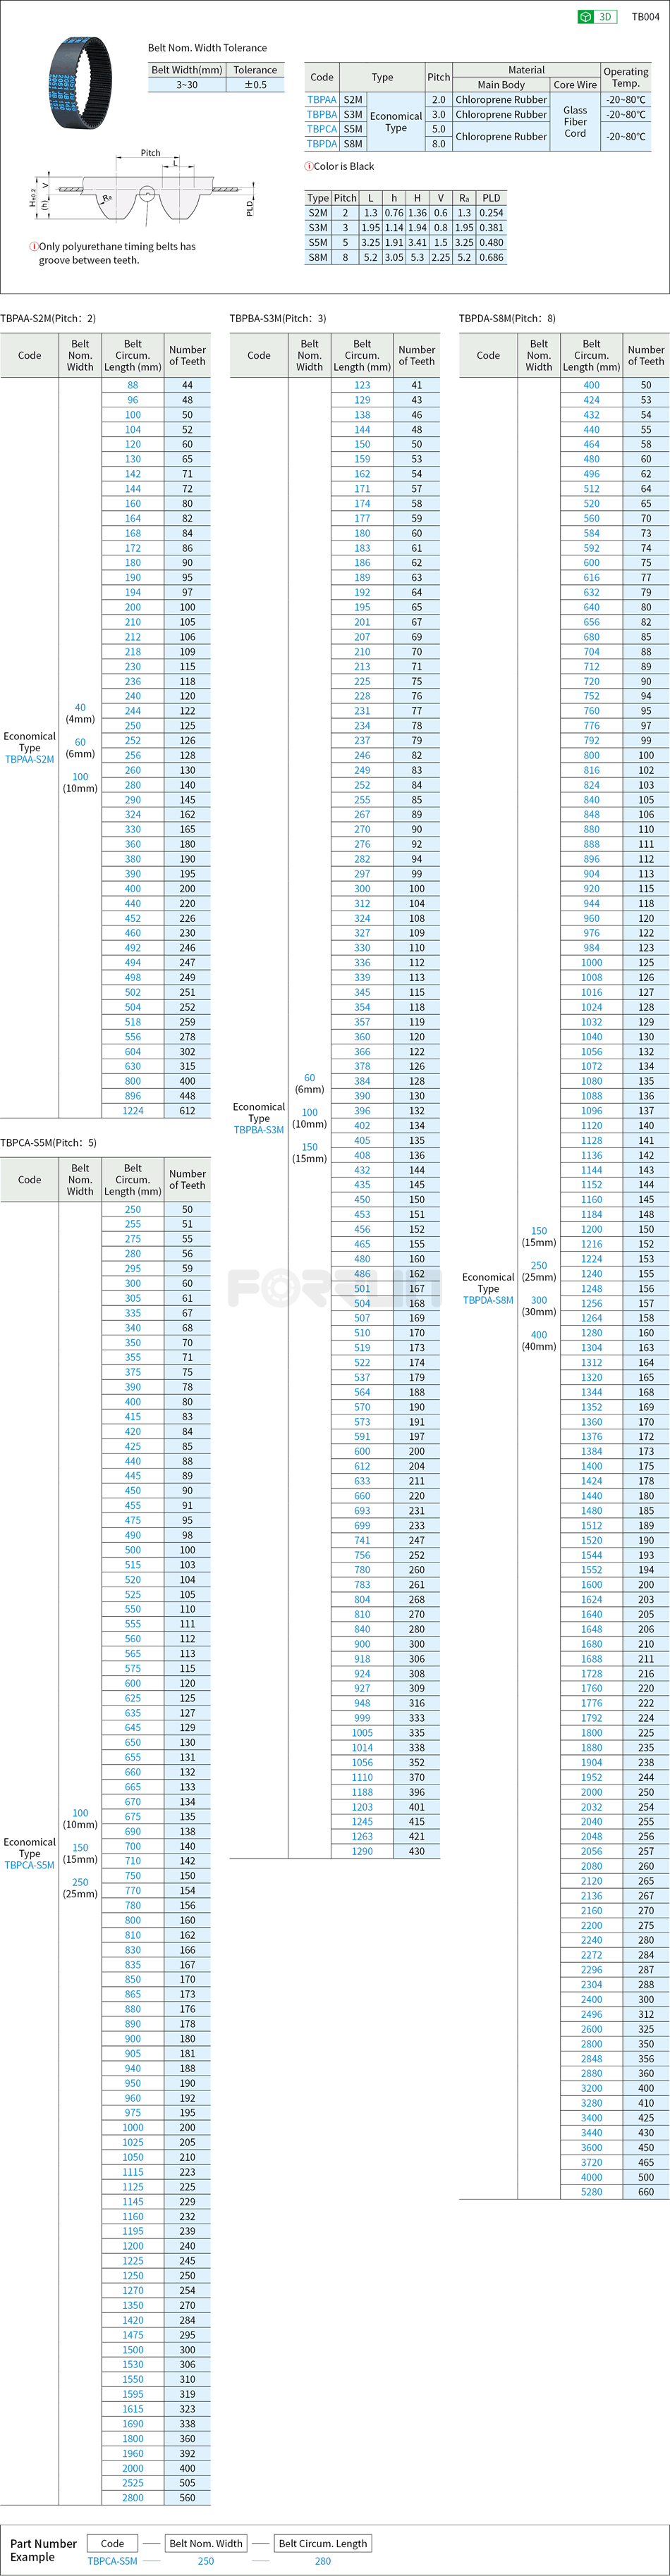Open the TBPCA code link in the material table

point(322,129)
